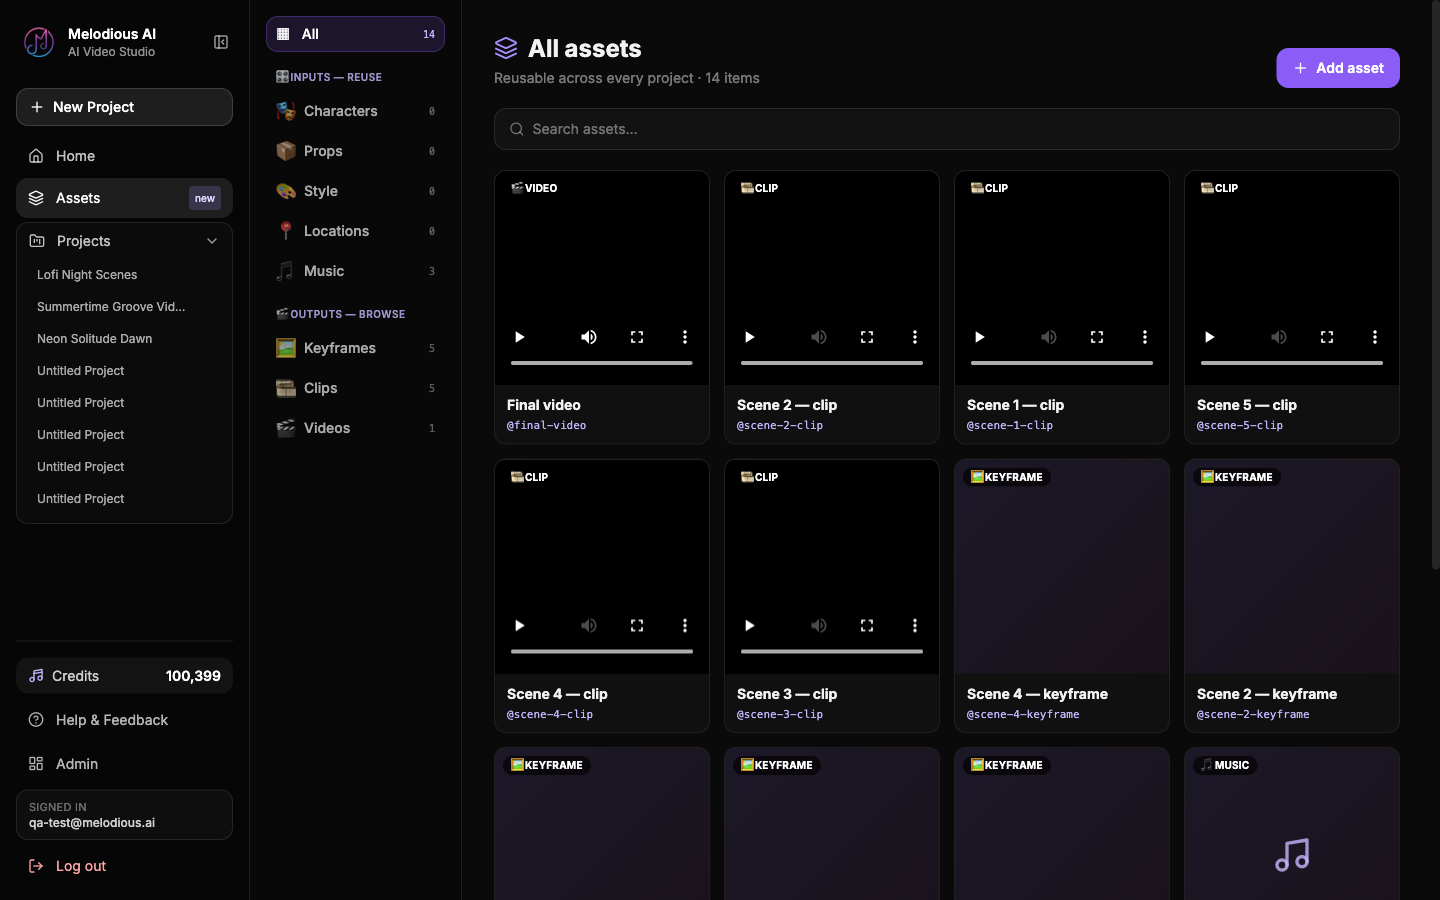Select the All assets filter
The height and width of the screenshot is (900, 1440).
pyautogui.click(x=355, y=34)
